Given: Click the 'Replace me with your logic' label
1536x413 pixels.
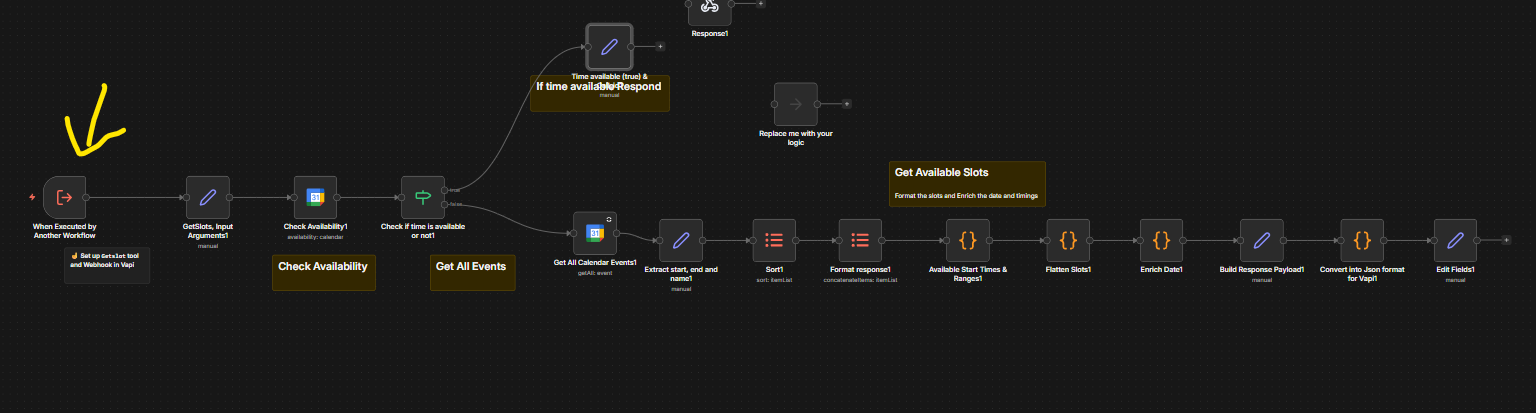Looking at the screenshot, I should tap(796, 138).
